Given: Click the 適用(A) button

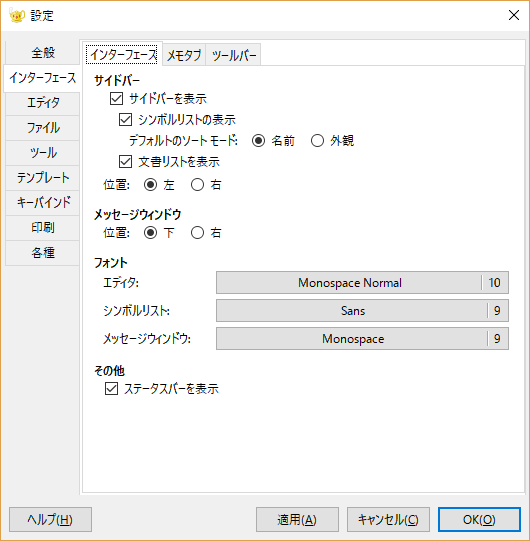Looking at the screenshot, I should click(297, 519).
